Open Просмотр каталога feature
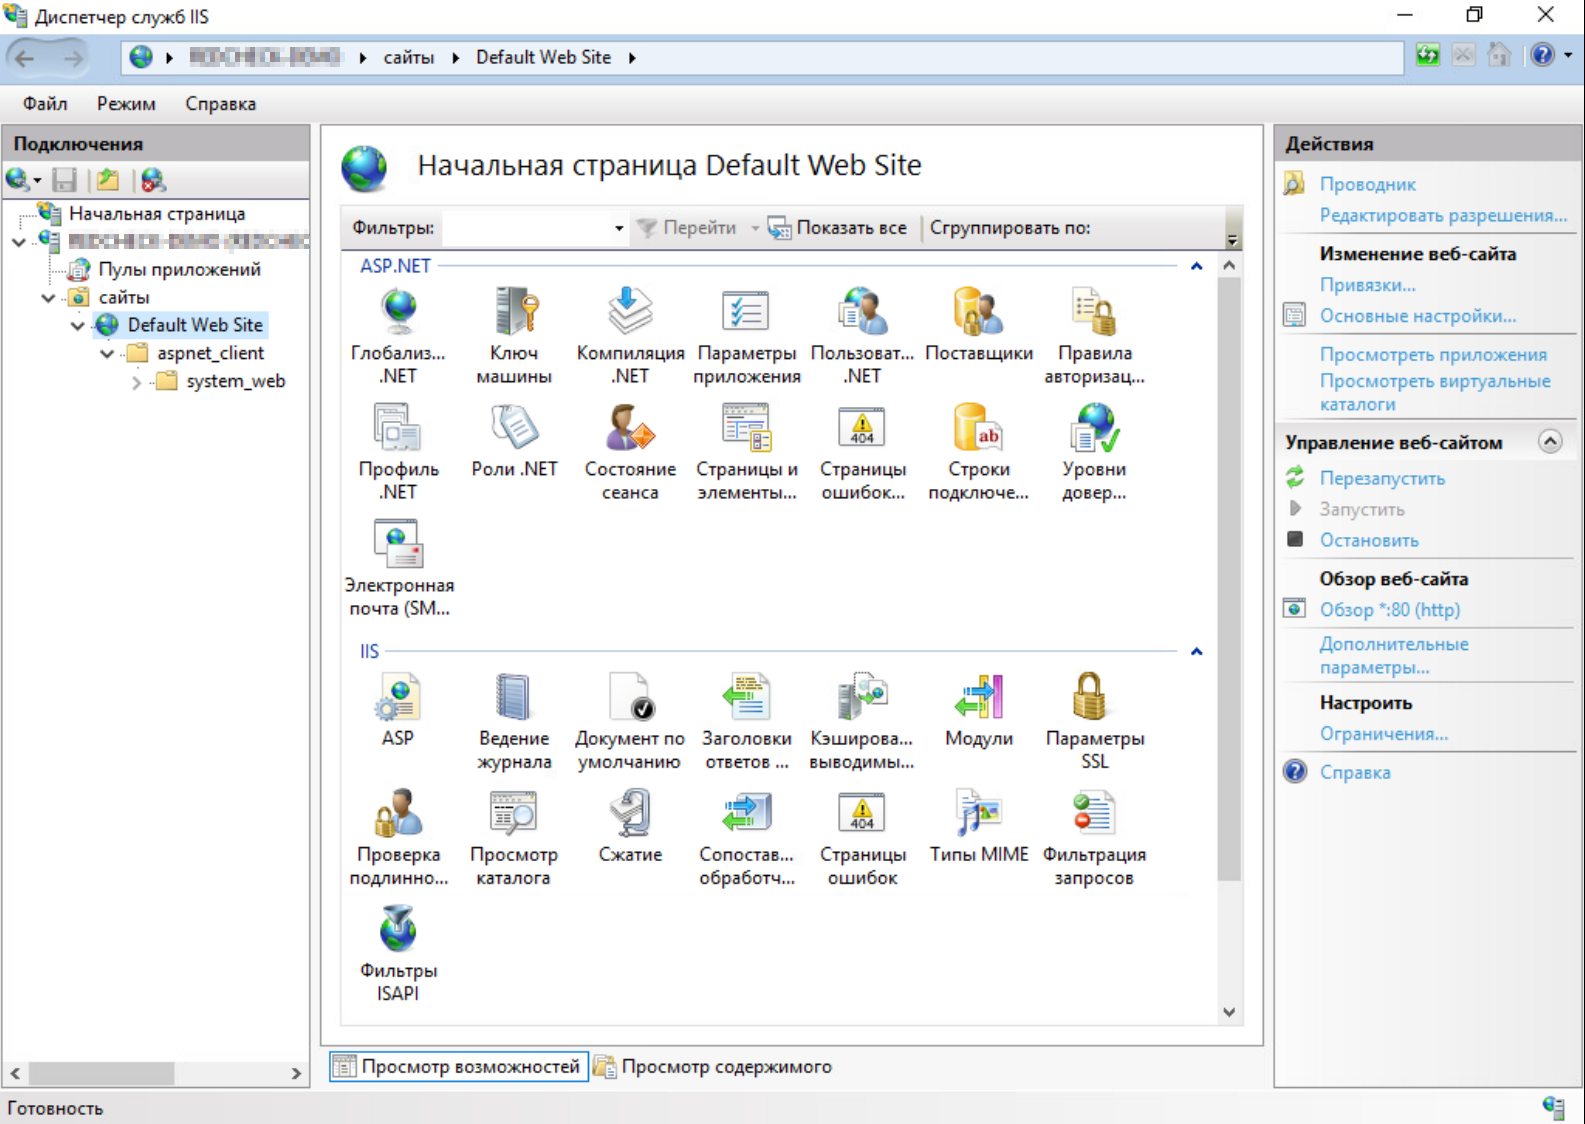1585x1124 pixels. click(514, 836)
